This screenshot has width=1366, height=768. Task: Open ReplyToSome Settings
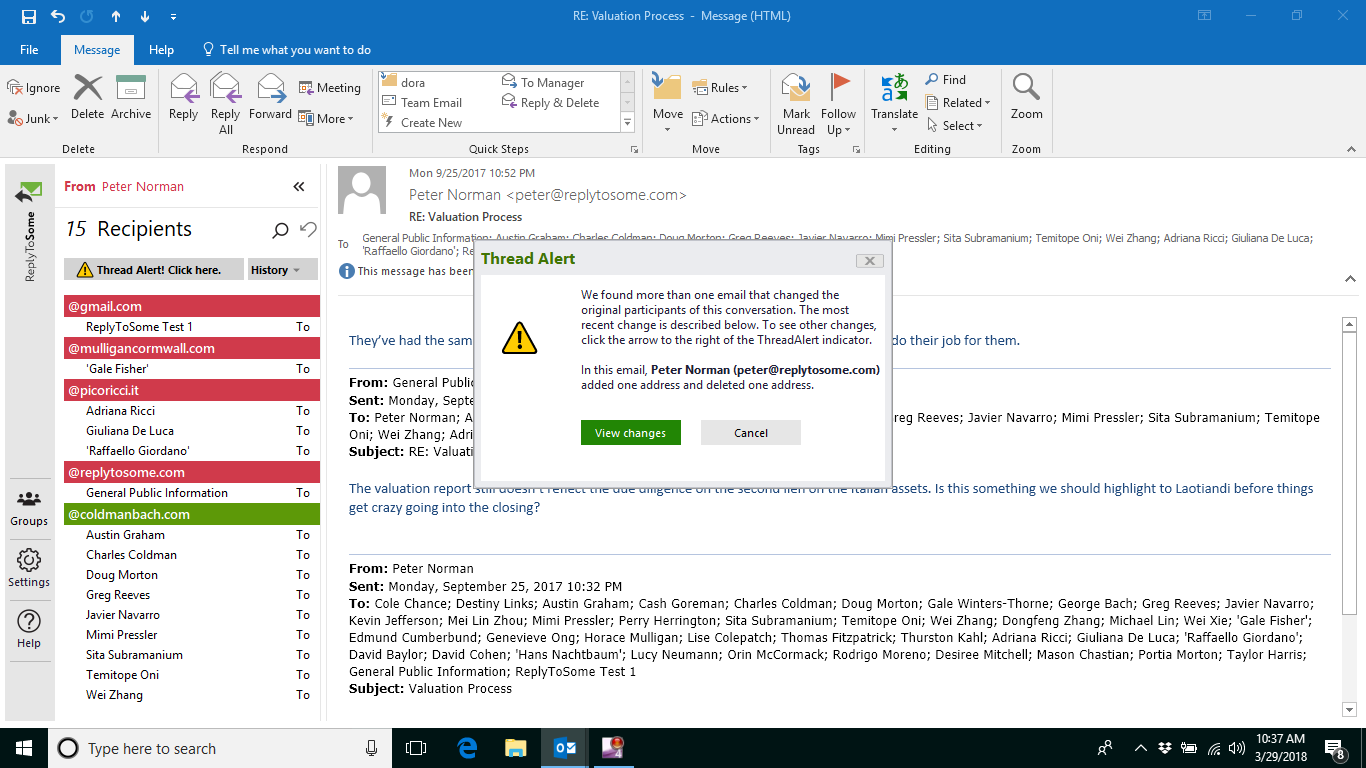point(29,568)
